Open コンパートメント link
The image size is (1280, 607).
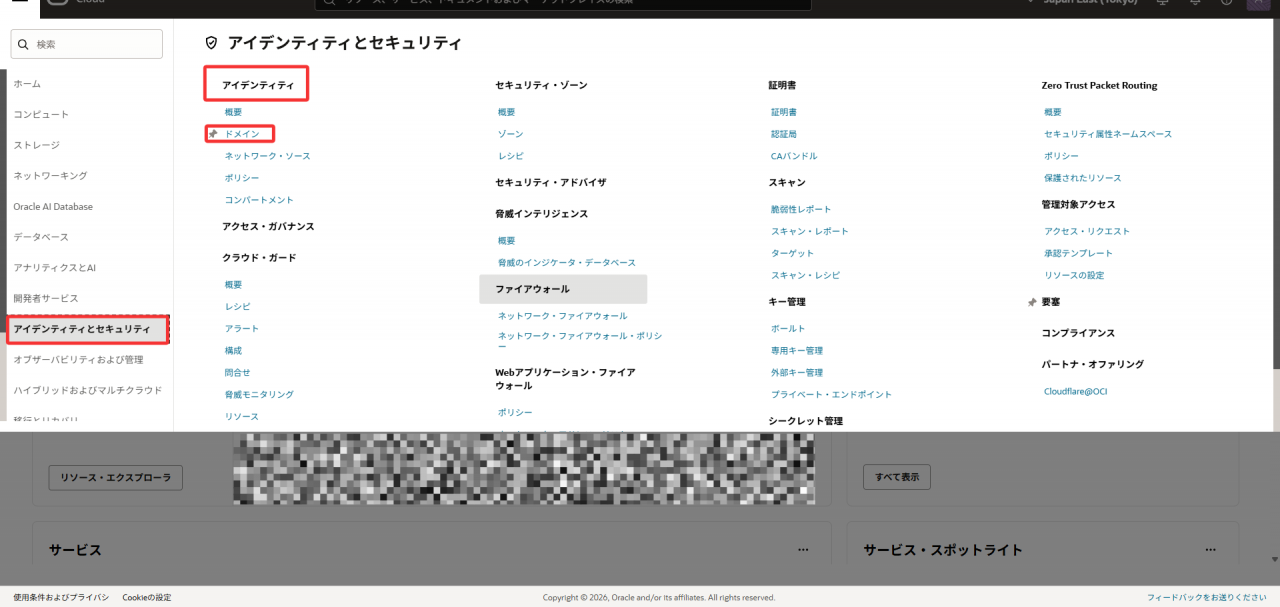(x=259, y=200)
